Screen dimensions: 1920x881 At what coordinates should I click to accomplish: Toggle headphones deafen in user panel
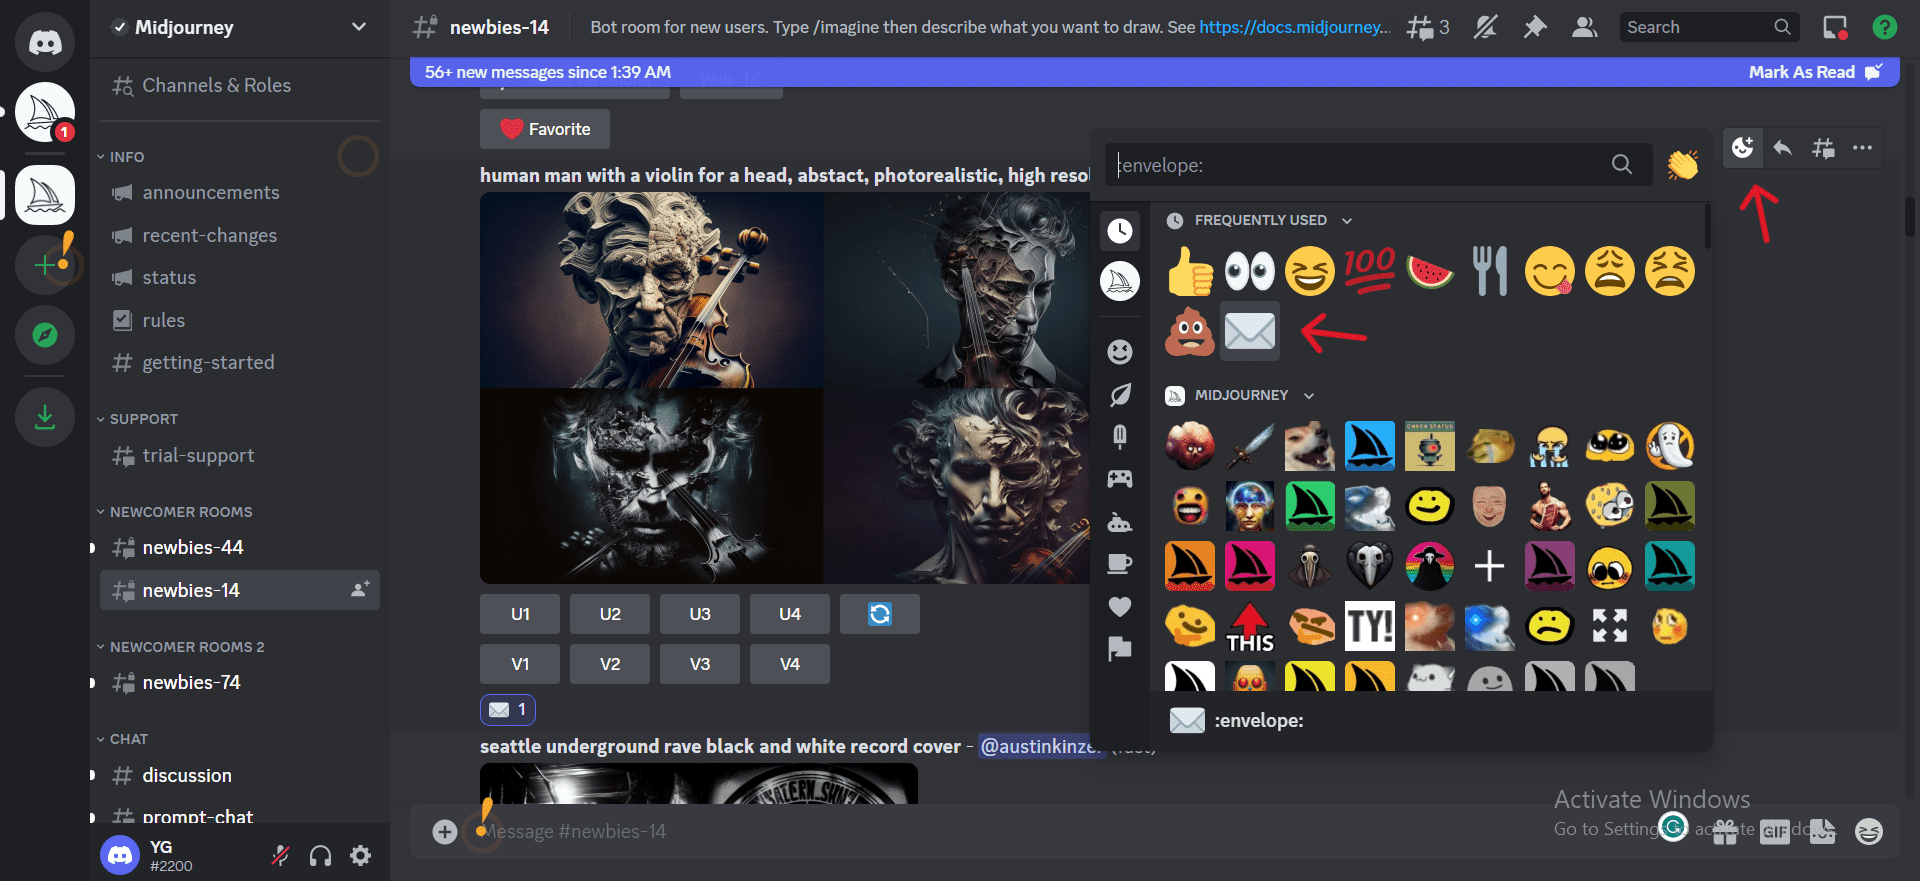[x=320, y=855]
